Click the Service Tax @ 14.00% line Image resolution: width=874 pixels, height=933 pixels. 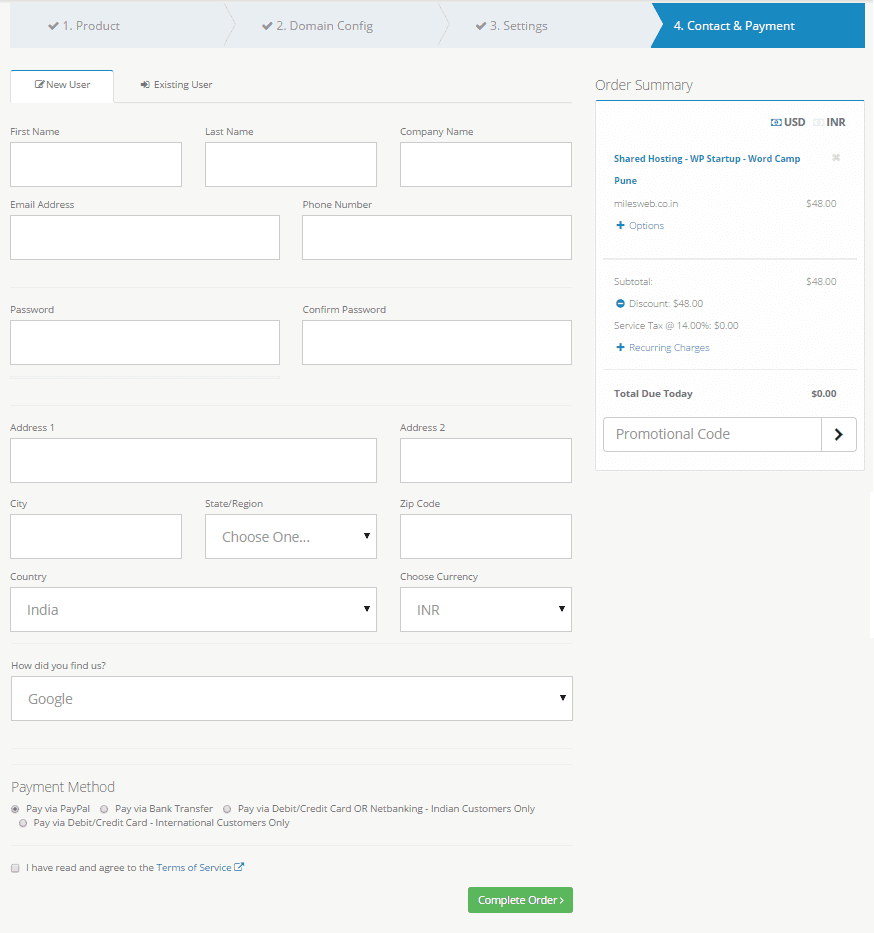click(x=676, y=325)
